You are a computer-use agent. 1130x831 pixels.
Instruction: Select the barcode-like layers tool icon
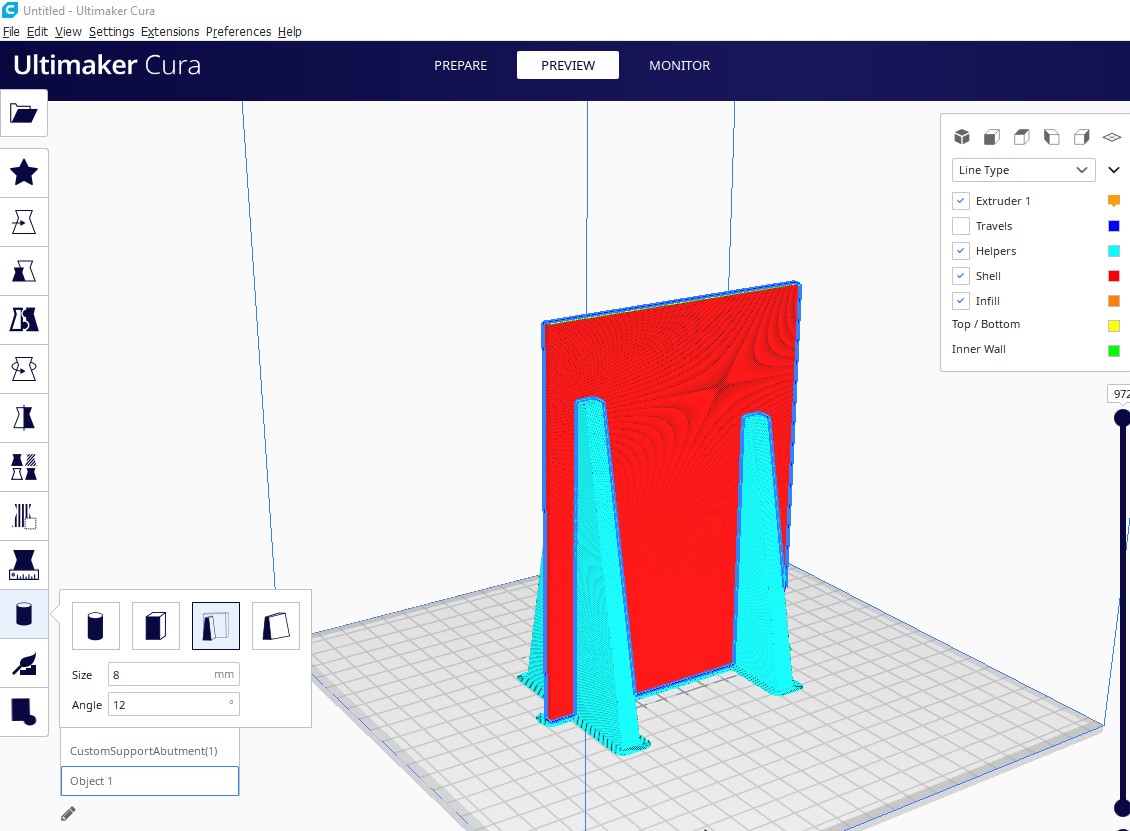pos(24,516)
